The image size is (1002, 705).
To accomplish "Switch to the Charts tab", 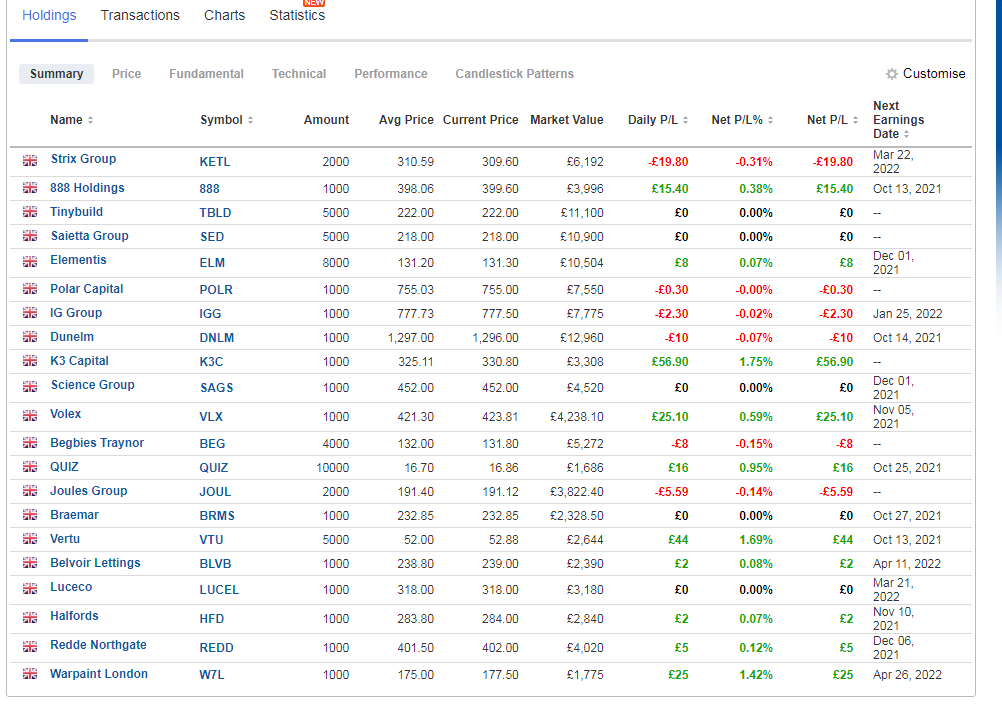I will point(224,15).
